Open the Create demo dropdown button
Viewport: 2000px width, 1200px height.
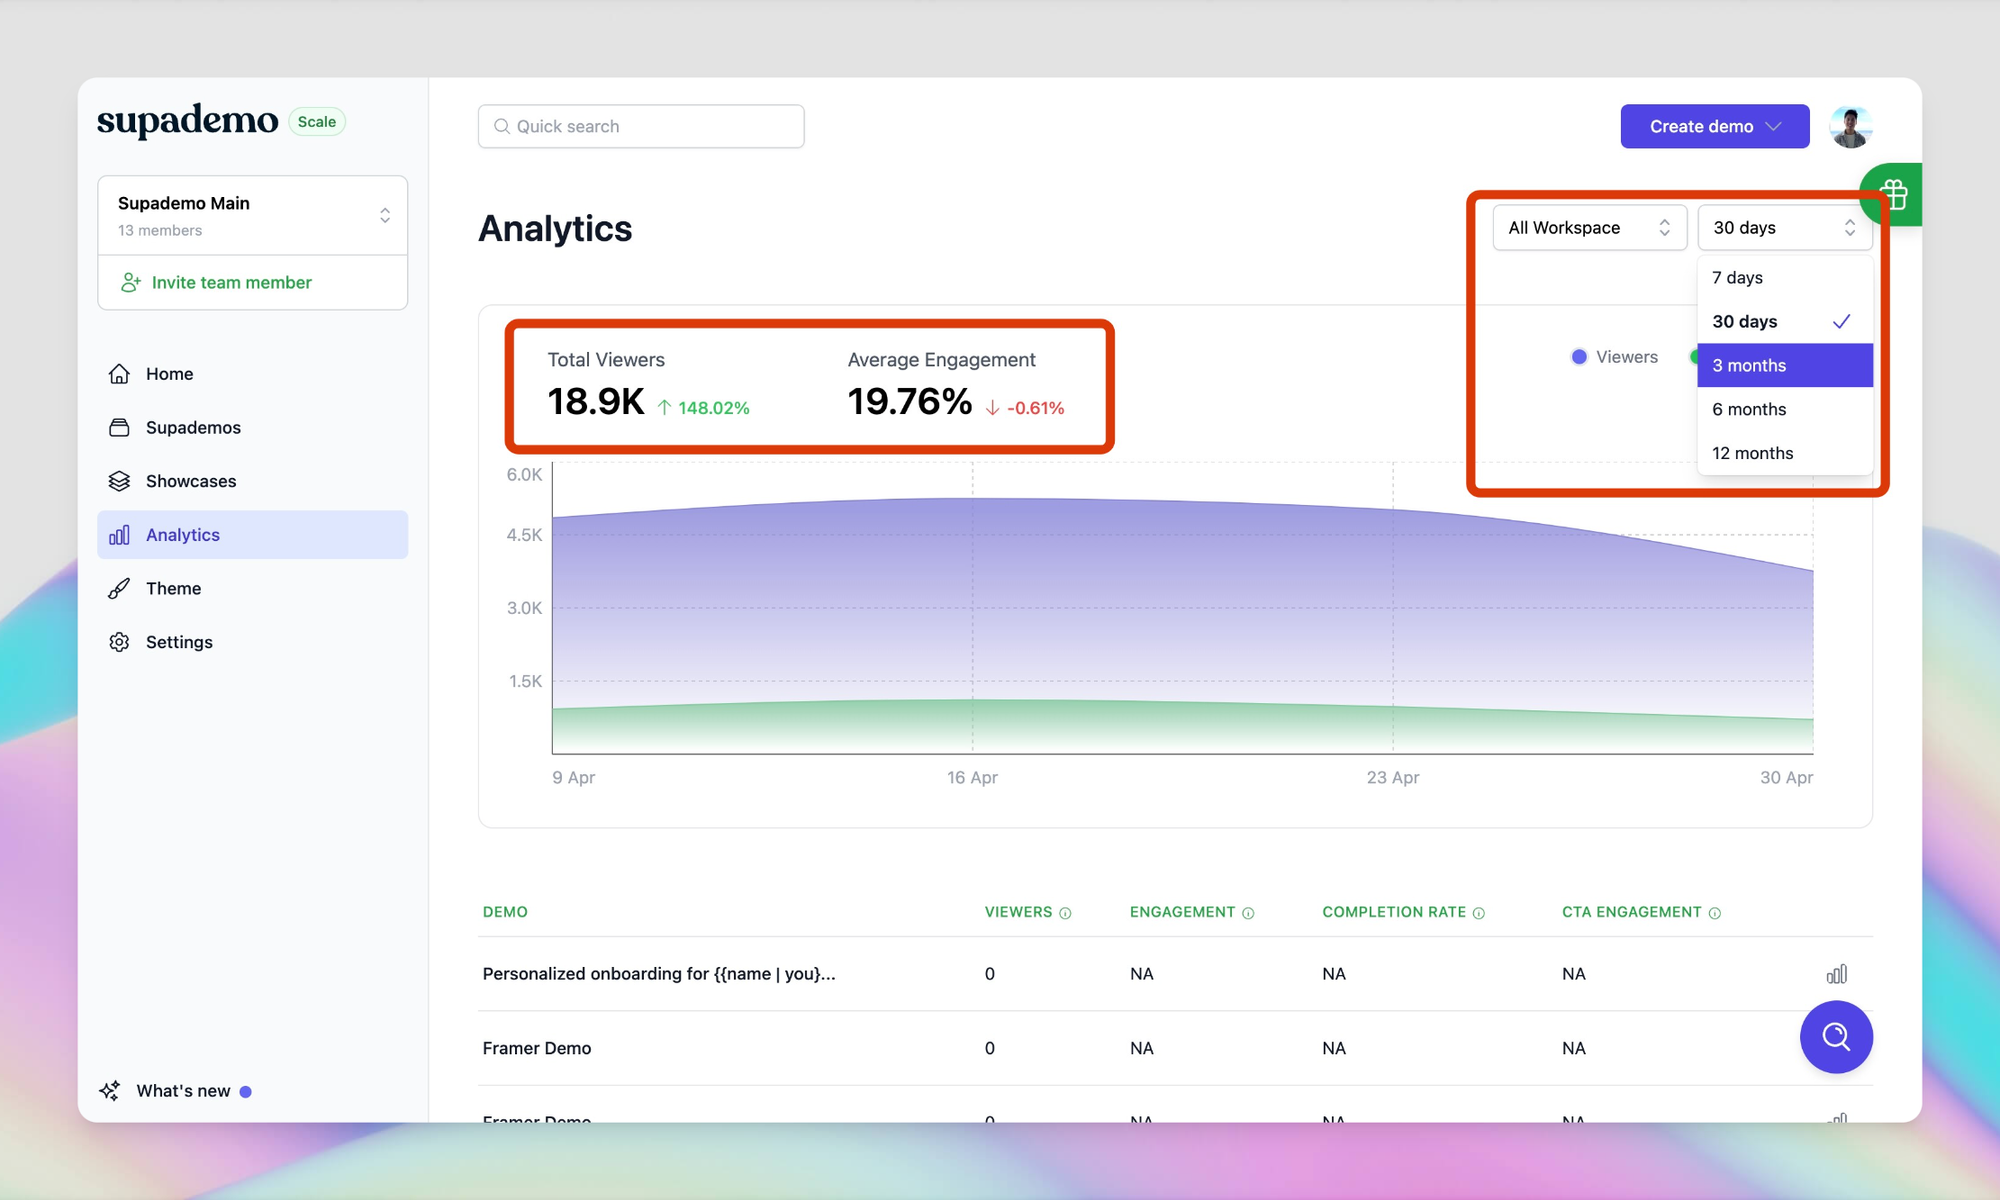[x=1715, y=127]
